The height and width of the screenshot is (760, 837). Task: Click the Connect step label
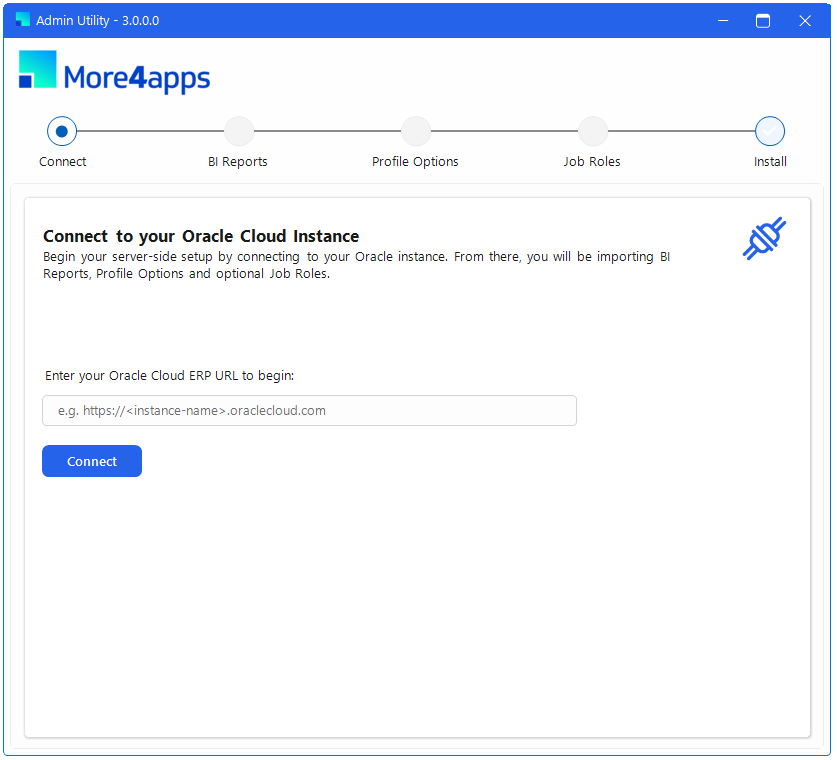(x=62, y=162)
